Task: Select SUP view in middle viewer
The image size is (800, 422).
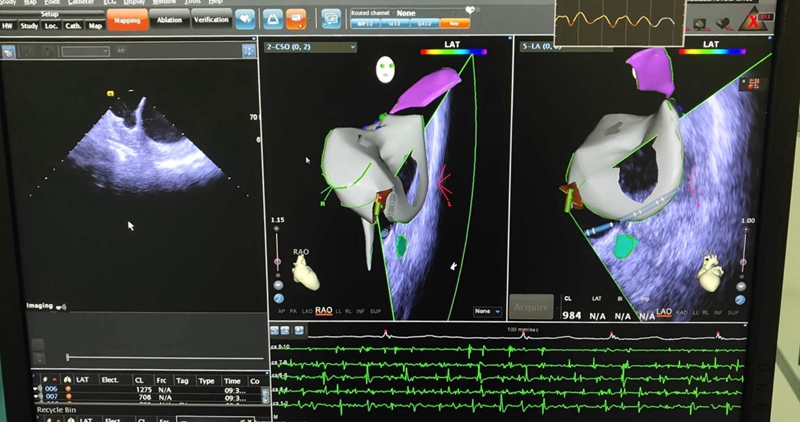Action: 376,311
